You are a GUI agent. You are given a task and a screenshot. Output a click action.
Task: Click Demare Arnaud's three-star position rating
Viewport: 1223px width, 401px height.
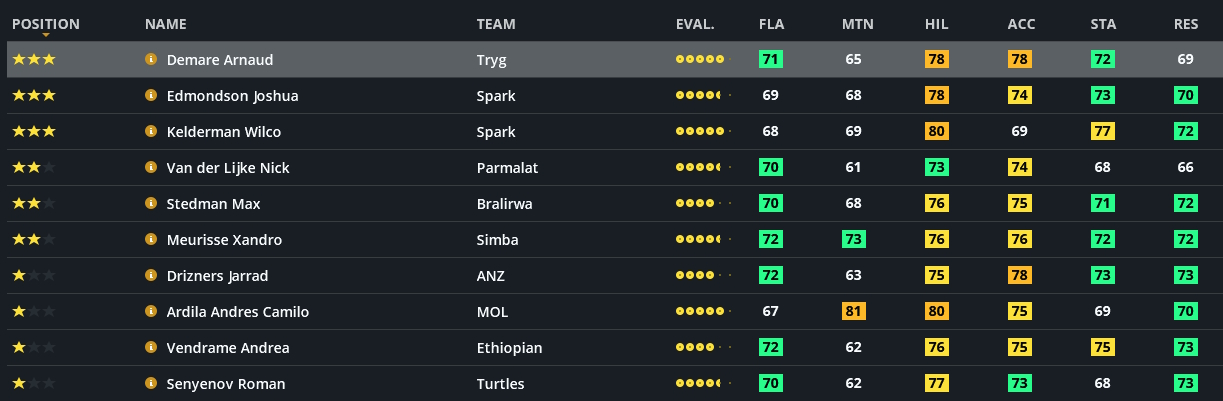click(x=34, y=60)
